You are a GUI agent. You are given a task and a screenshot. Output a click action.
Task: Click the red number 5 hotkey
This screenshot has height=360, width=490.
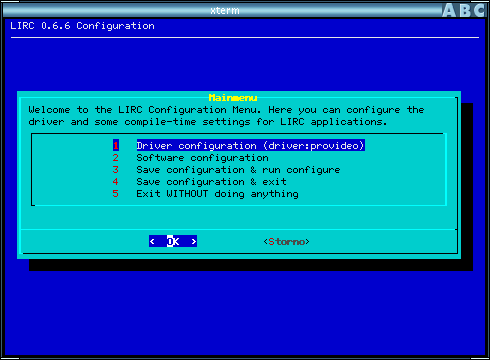(116, 194)
